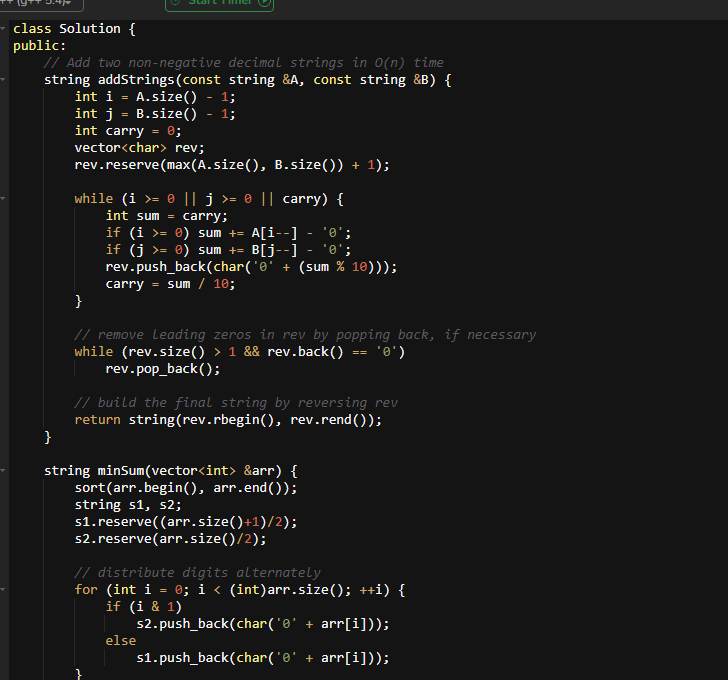728x680 pixels.
Task: Fold the minSum function block
Action: [x=3, y=471]
